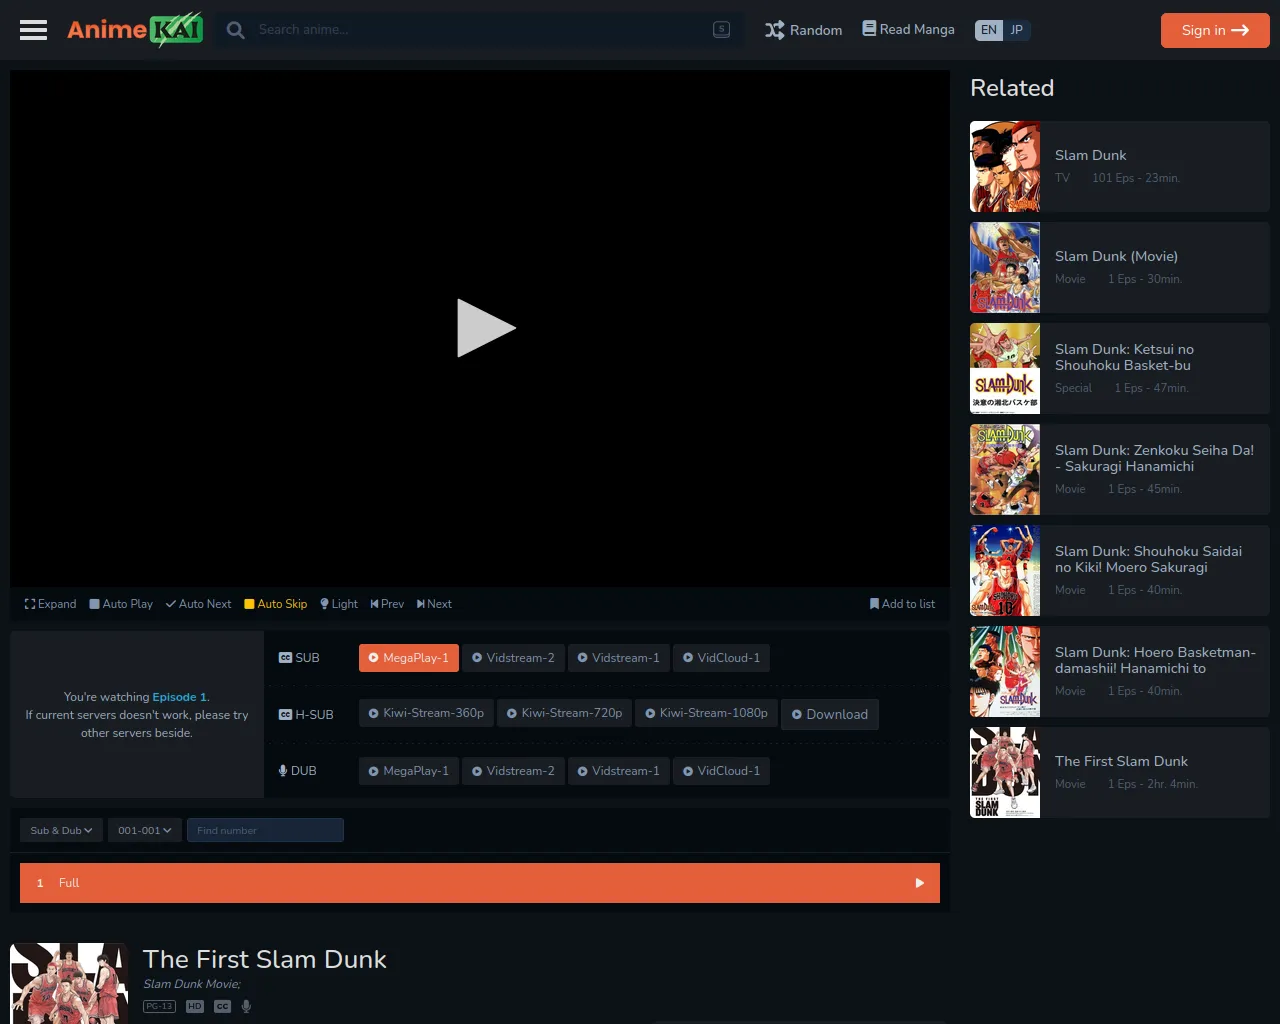
Task: Click the play arrow on episode 1 row
Action: [920, 883]
